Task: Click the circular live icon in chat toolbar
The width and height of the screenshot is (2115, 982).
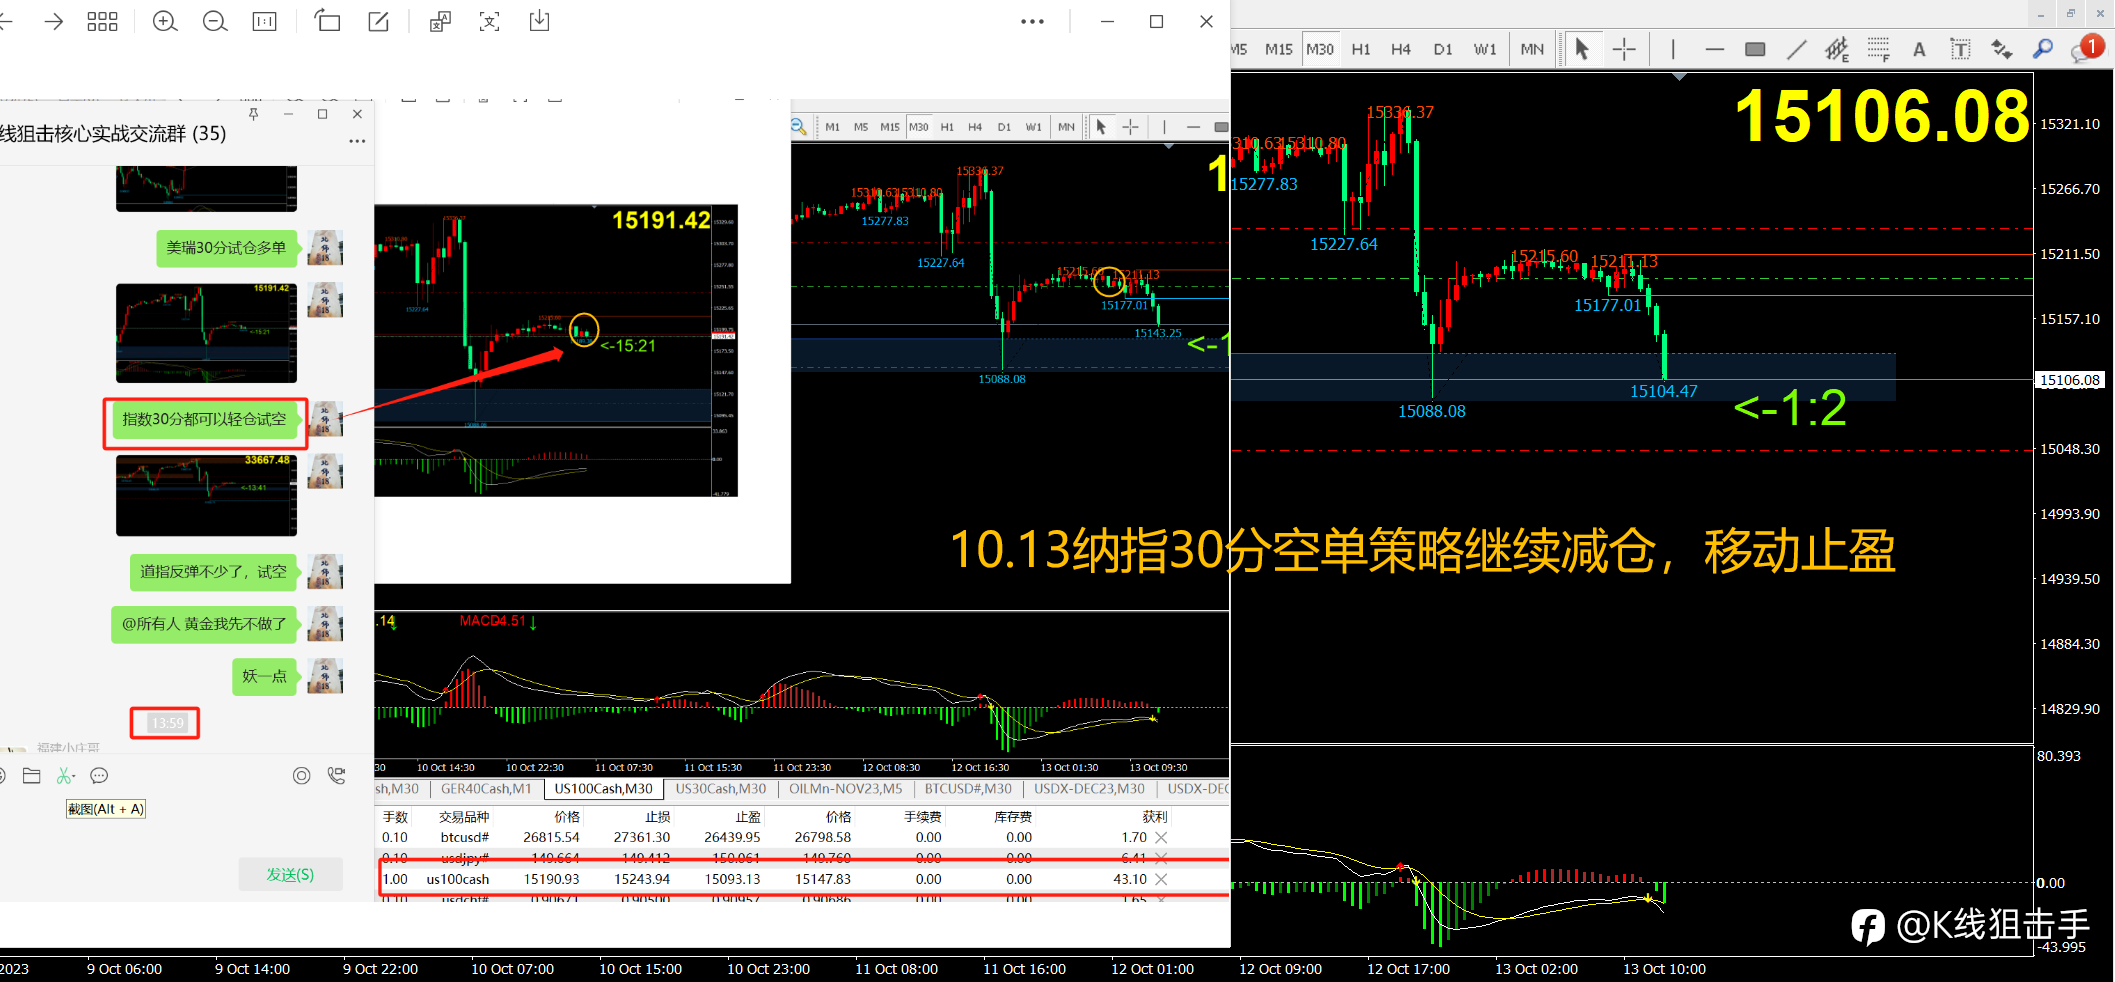Action: pos(301,776)
